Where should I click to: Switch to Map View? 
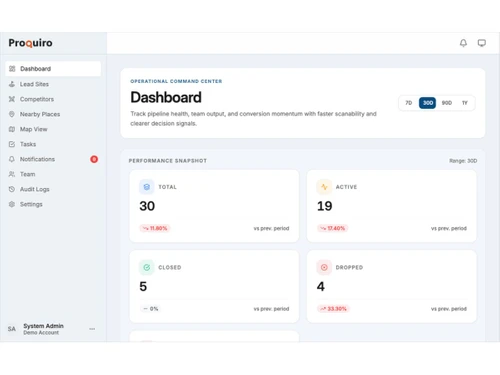[53, 129]
